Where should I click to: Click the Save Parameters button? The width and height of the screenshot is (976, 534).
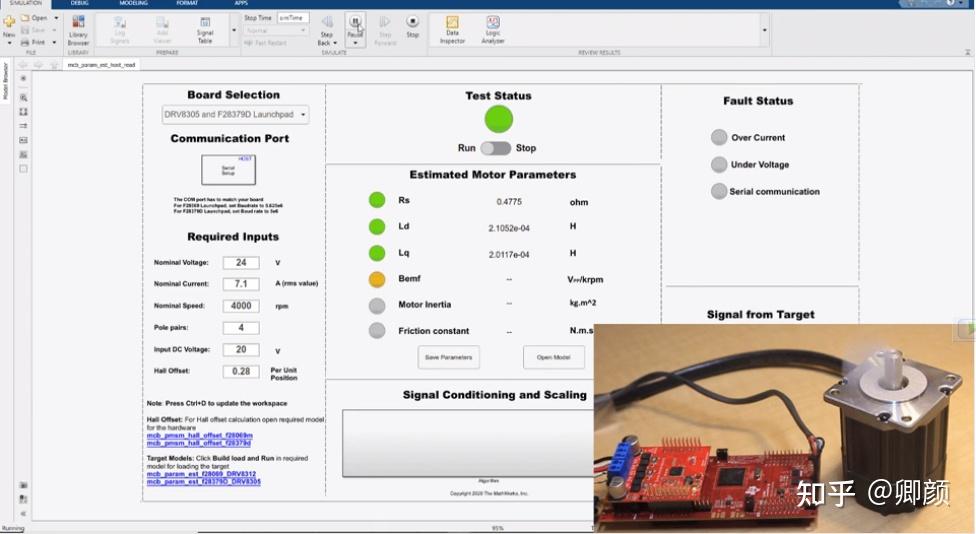(448, 357)
